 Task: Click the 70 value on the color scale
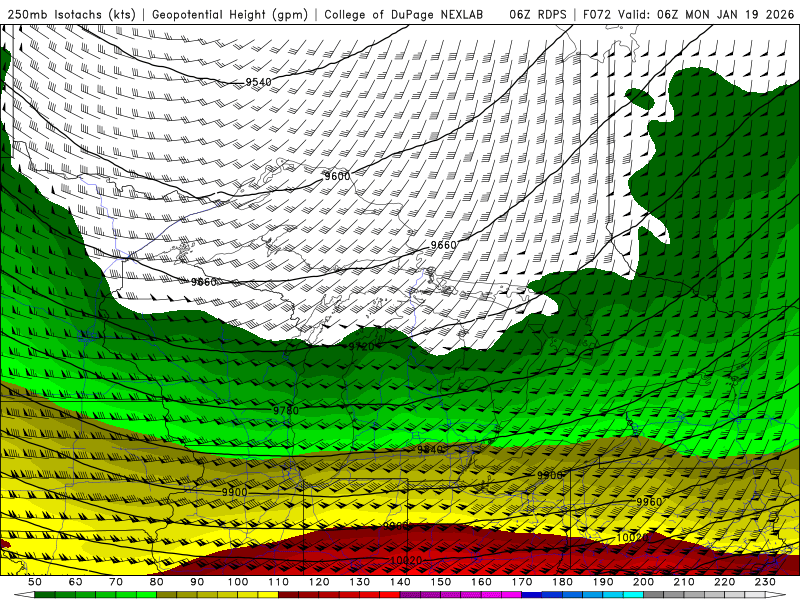(116, 582)
